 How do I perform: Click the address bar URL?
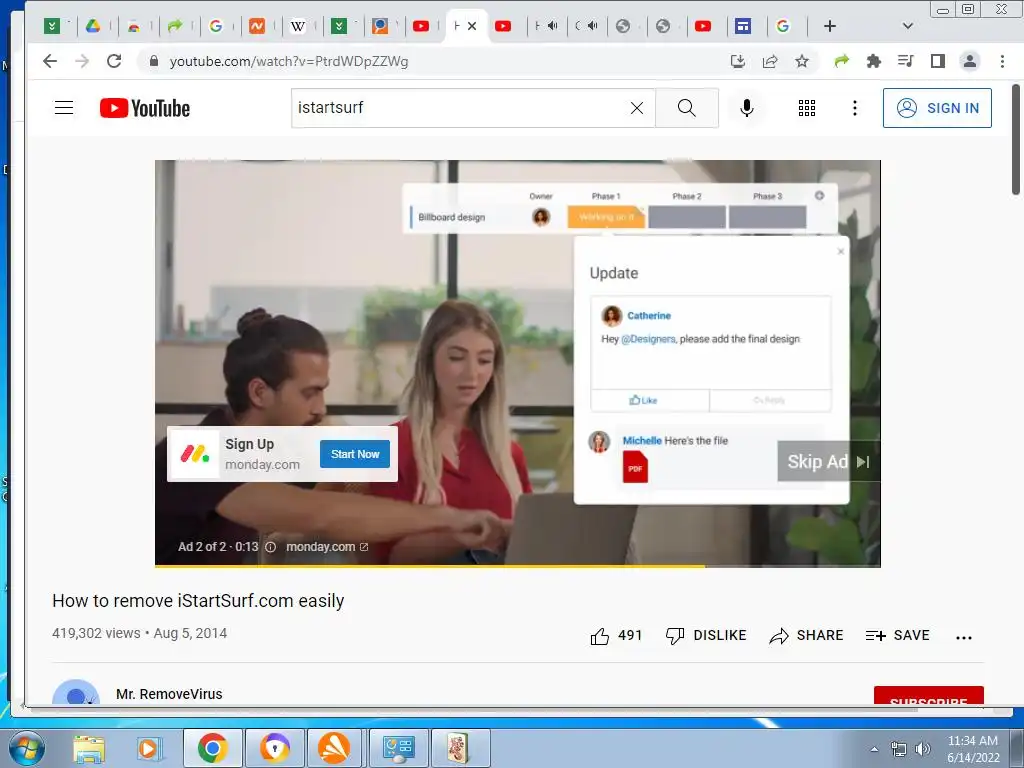pos(289,61)
